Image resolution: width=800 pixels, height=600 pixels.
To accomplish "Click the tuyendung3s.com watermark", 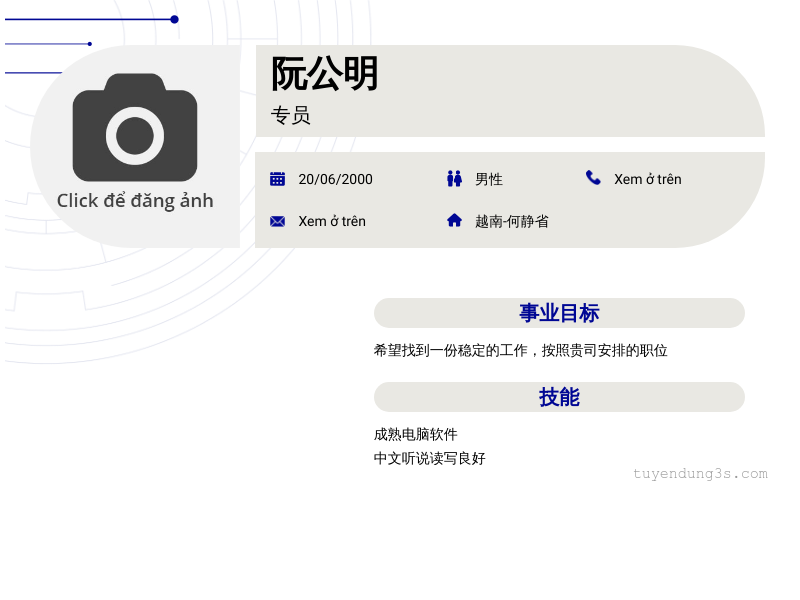I will point(700,474).
